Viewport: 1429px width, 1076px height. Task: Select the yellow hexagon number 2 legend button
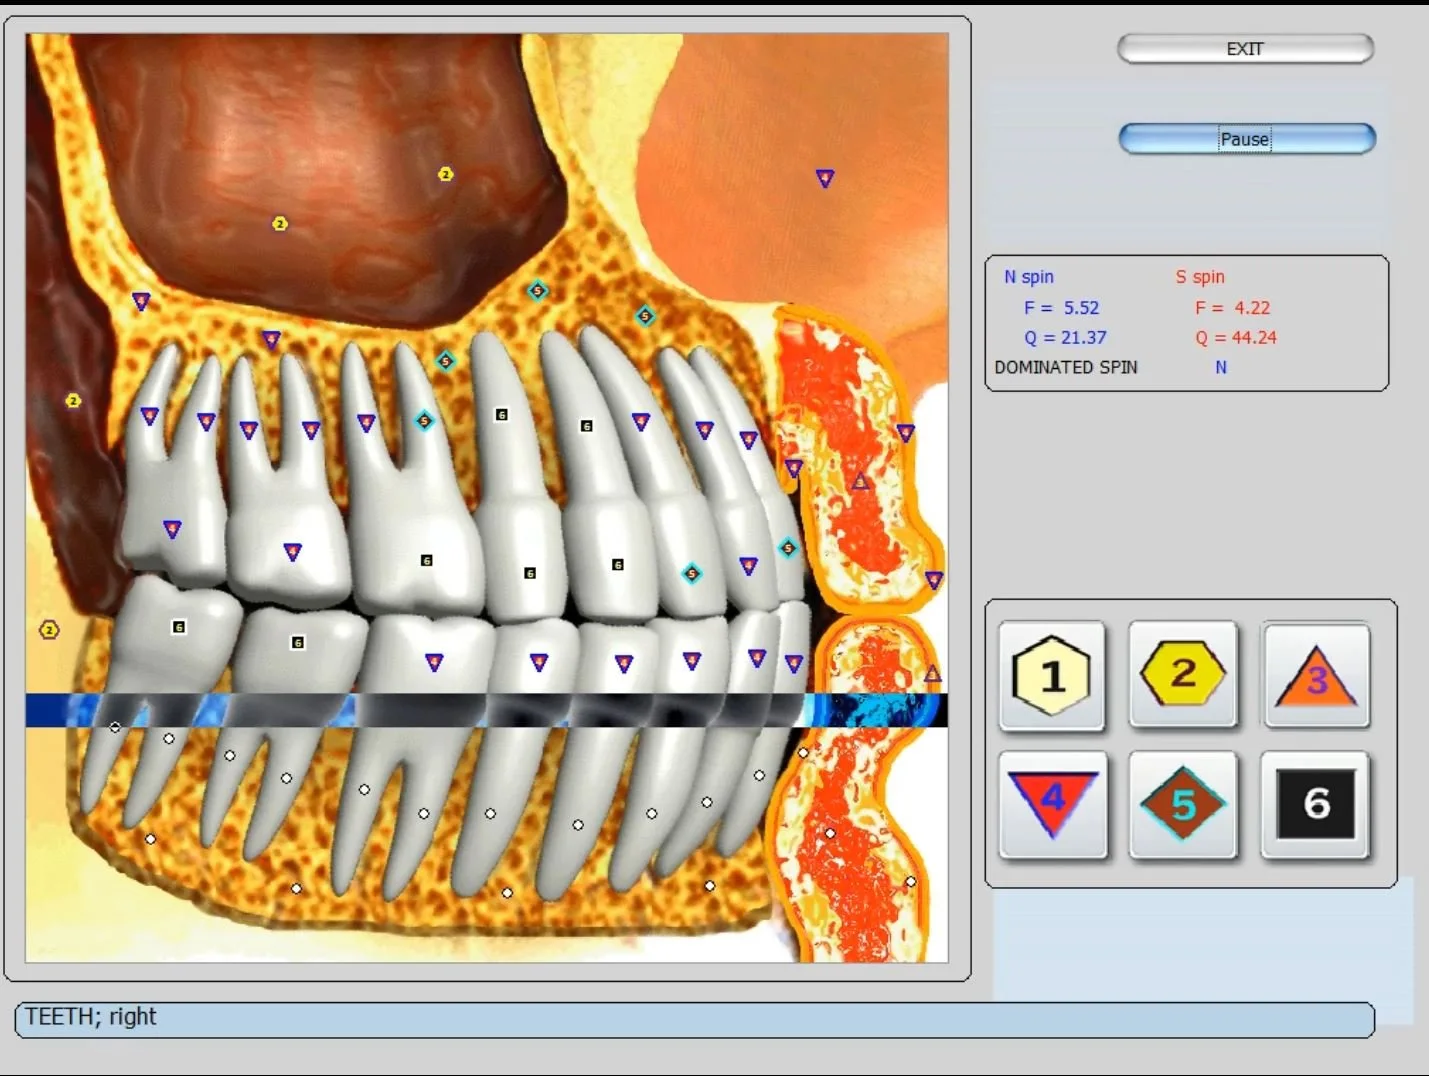coord(1183,674)
